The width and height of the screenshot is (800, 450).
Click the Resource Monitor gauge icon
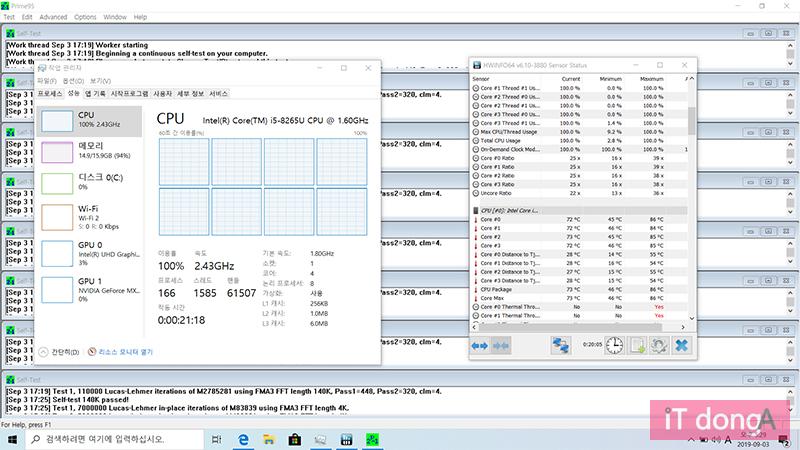click(92, 352)
